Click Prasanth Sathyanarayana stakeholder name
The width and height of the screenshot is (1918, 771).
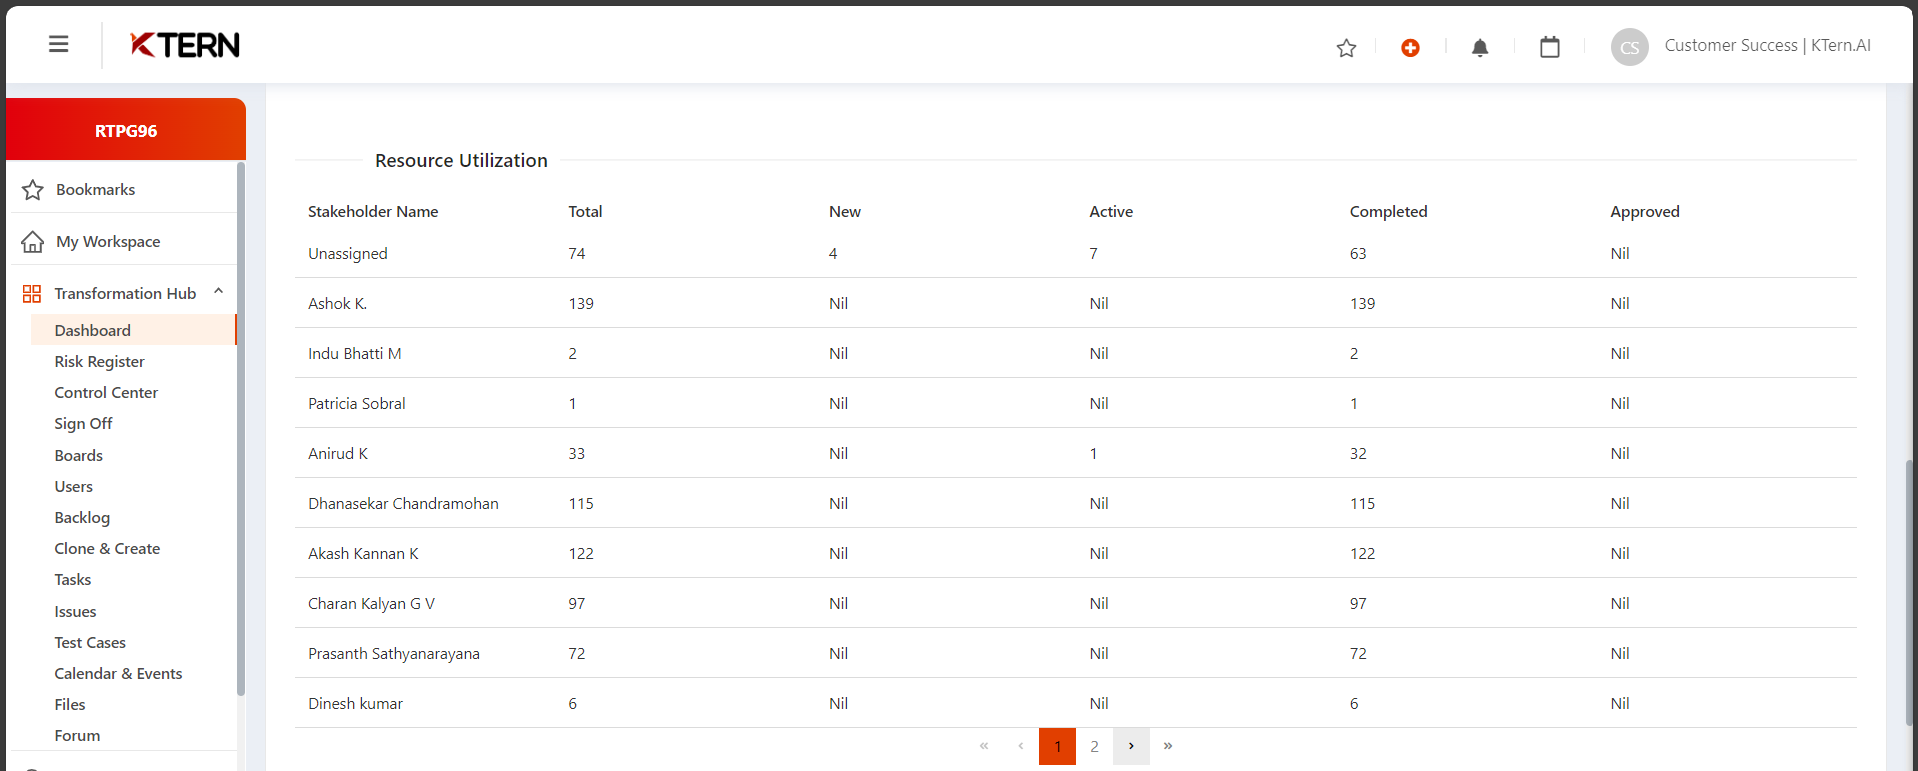point(394,653)
